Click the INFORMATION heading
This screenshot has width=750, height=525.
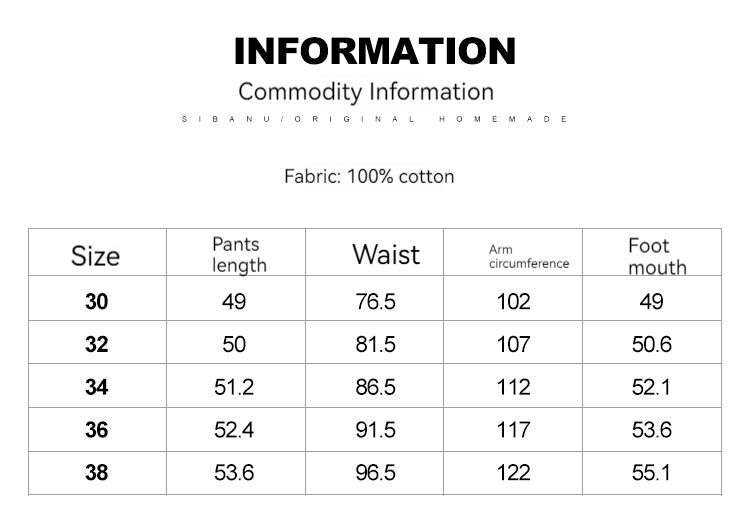pos(375,50)
